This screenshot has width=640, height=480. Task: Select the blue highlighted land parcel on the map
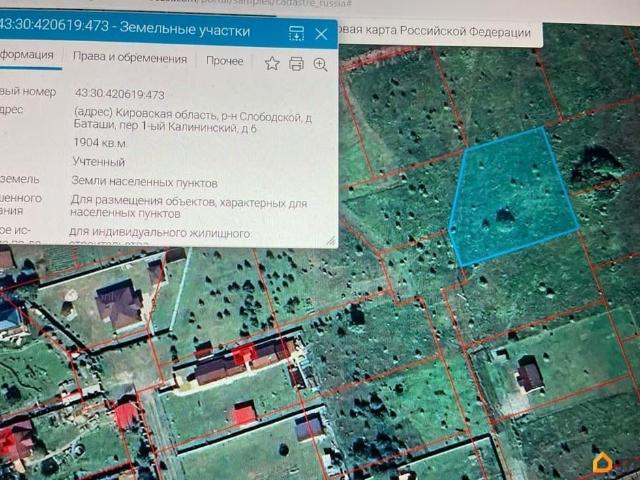[x=513, y=198]
